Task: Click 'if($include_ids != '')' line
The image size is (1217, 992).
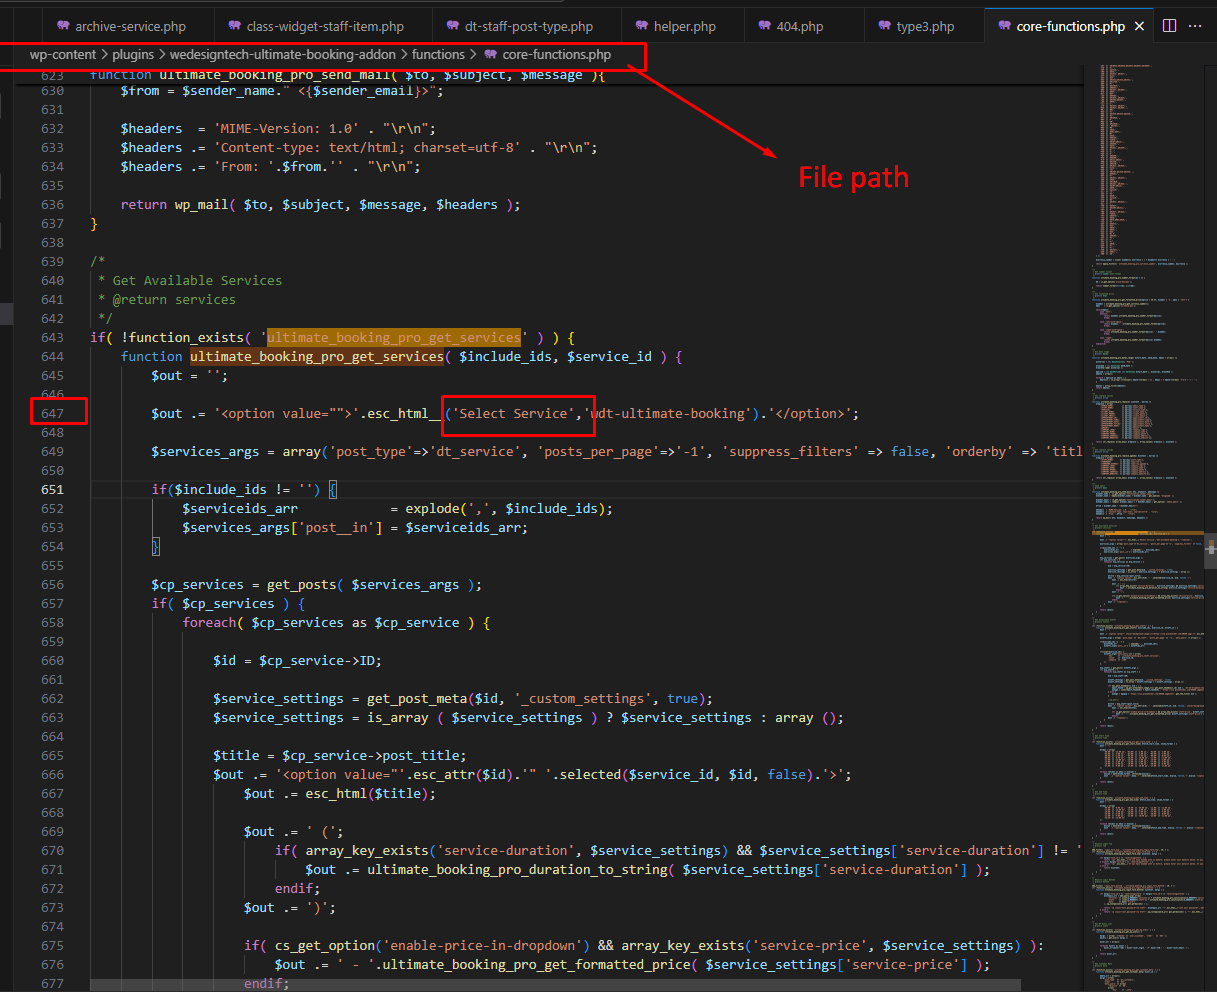Action: tap(236, 489)
